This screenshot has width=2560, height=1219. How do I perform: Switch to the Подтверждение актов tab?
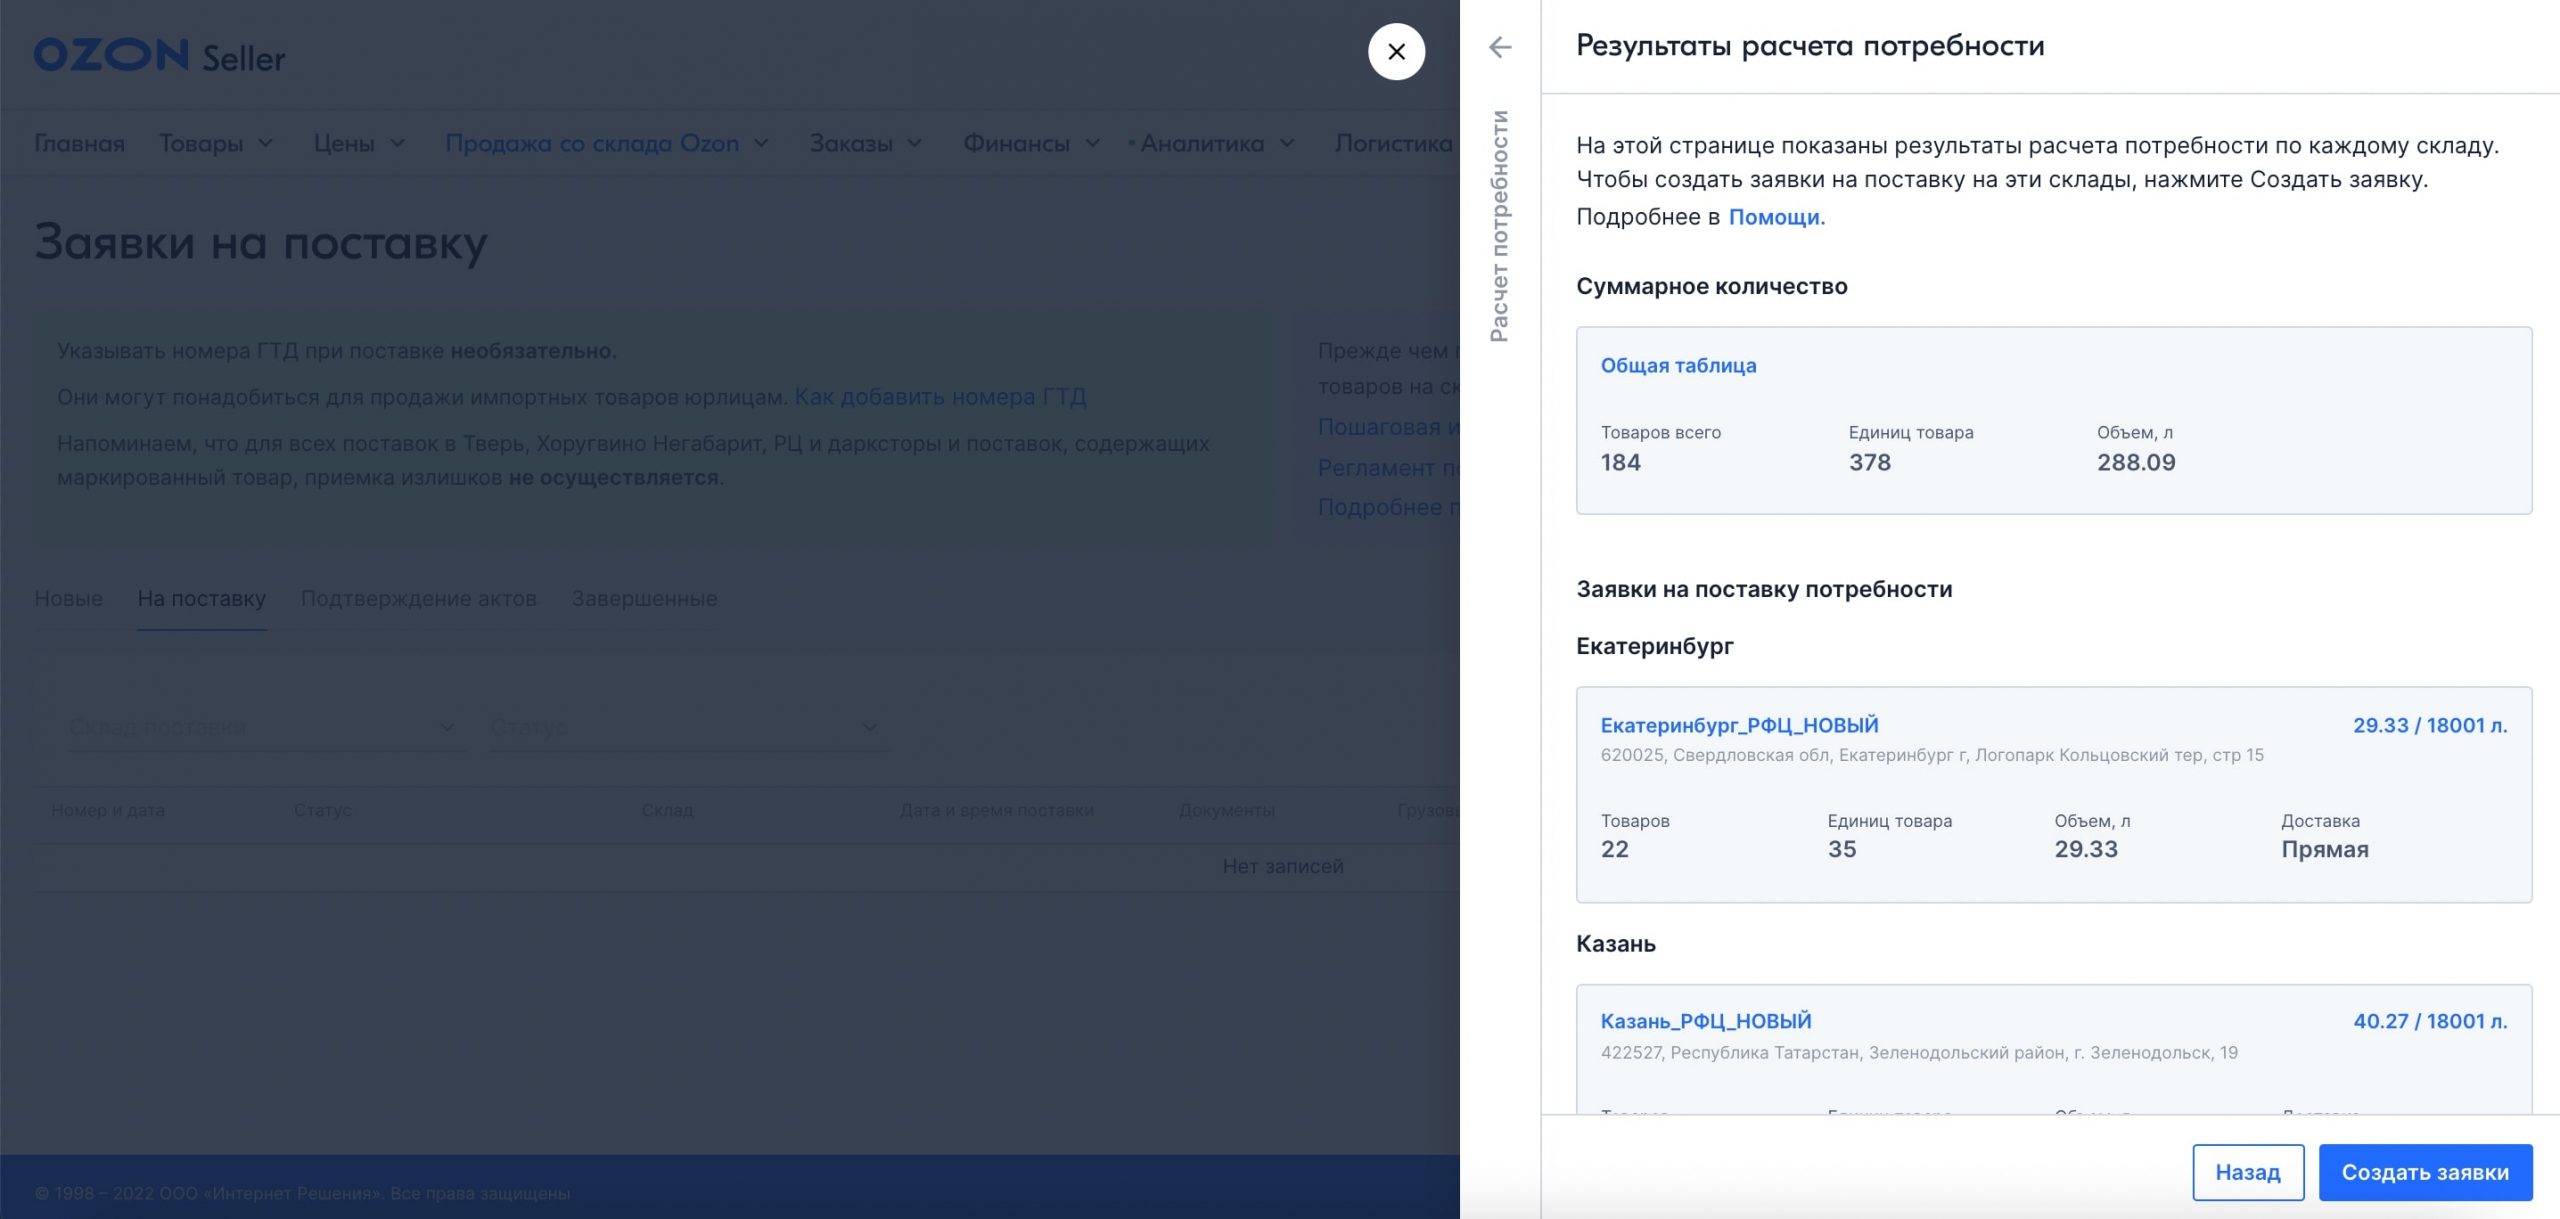tap(419, 598)
